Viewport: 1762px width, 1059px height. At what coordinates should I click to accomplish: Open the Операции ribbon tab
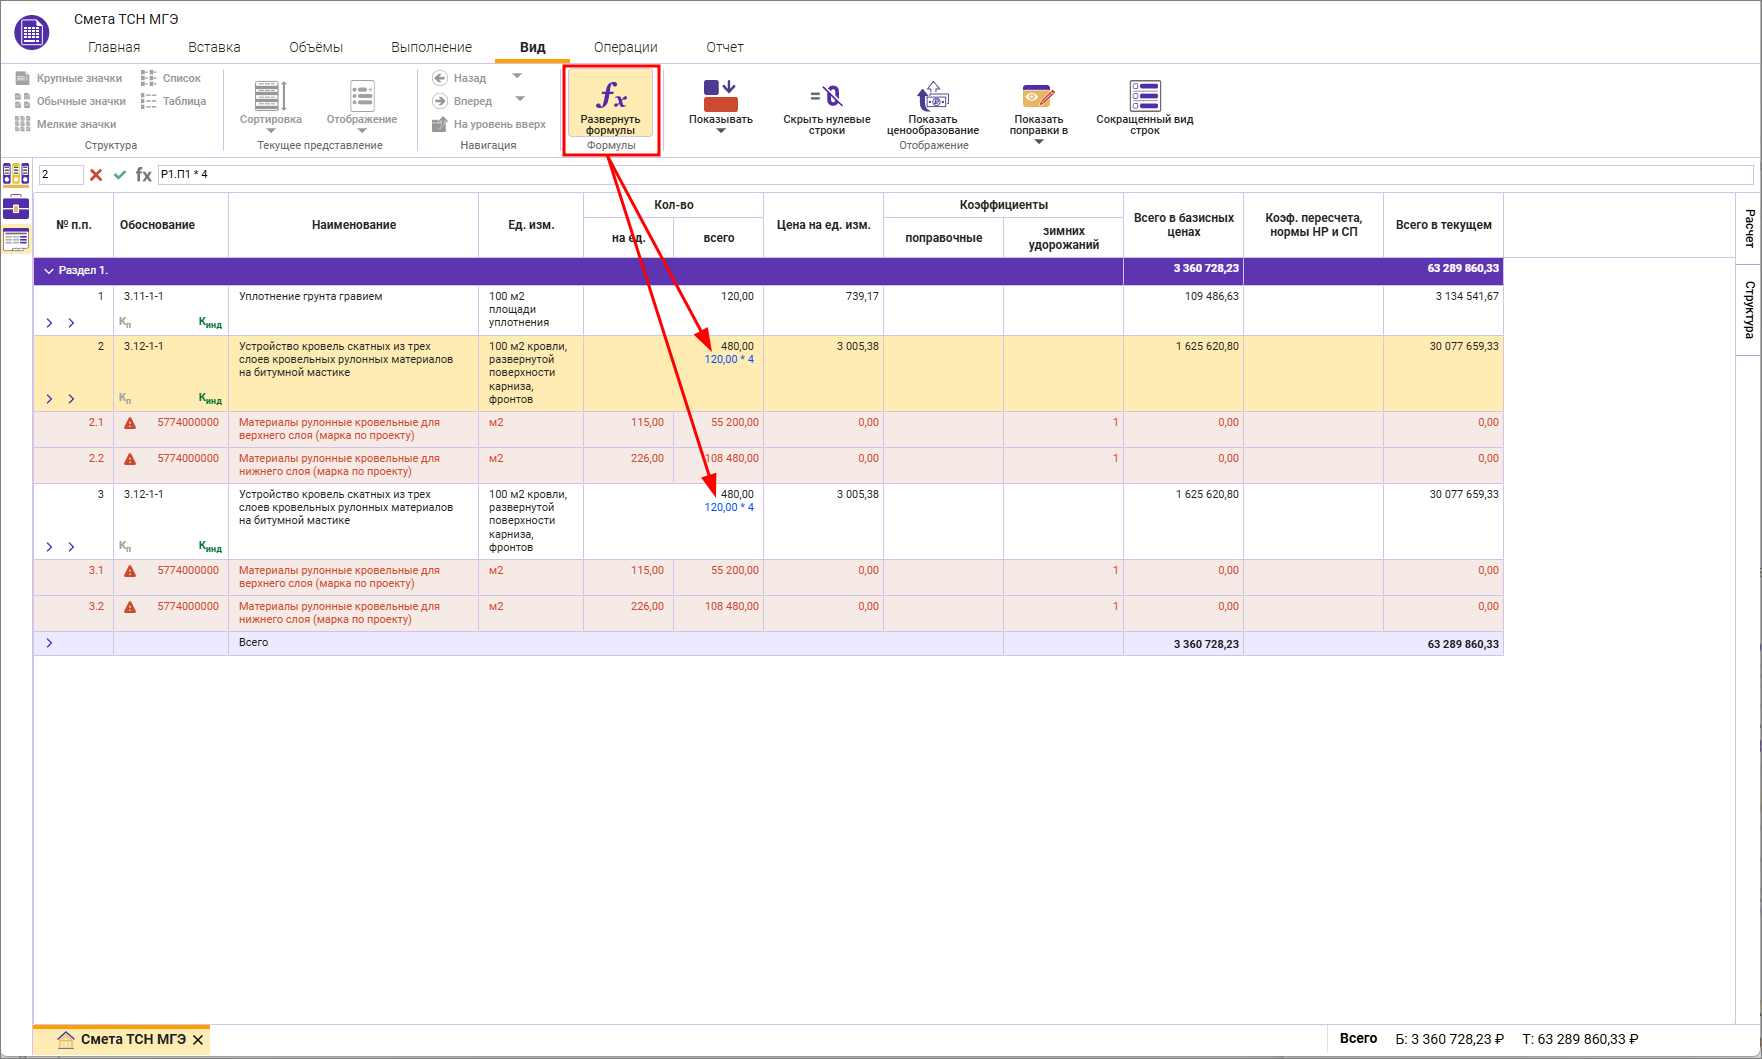[625, 47]
